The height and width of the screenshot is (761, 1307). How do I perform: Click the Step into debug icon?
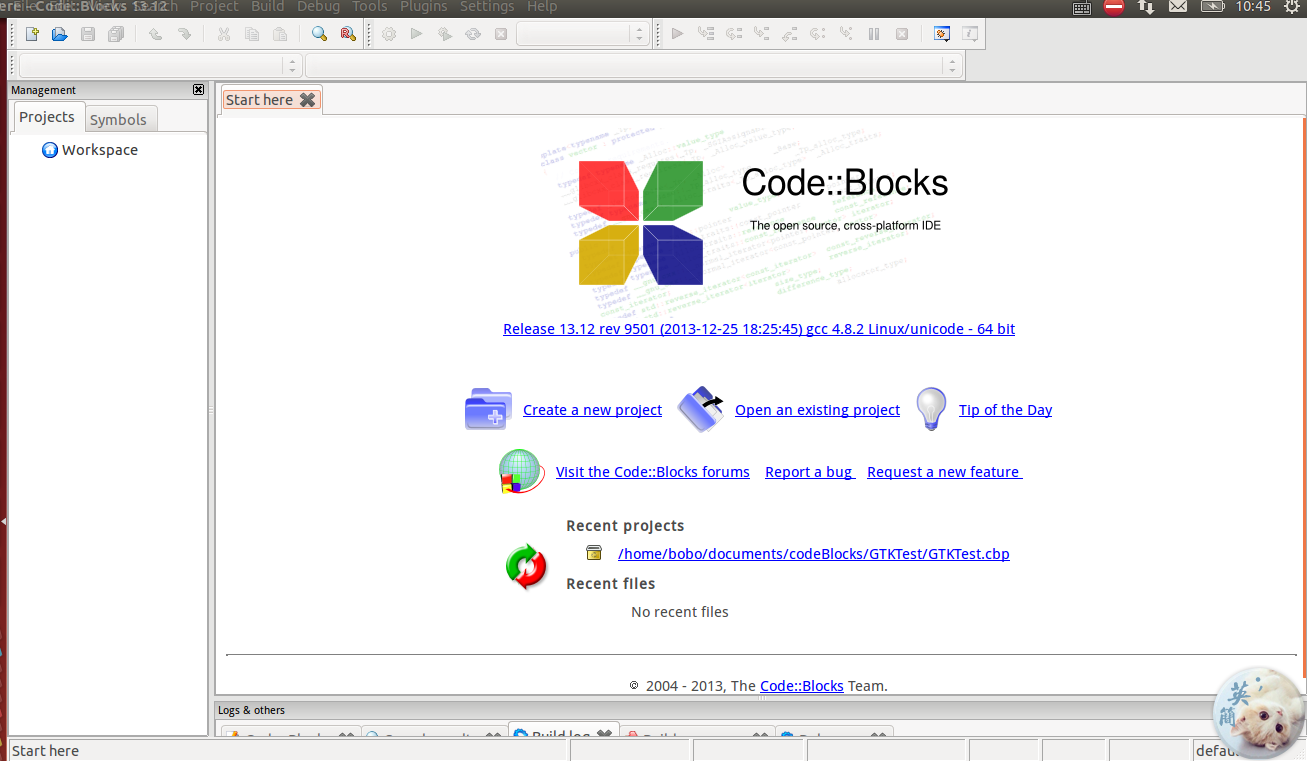[762, 34]
